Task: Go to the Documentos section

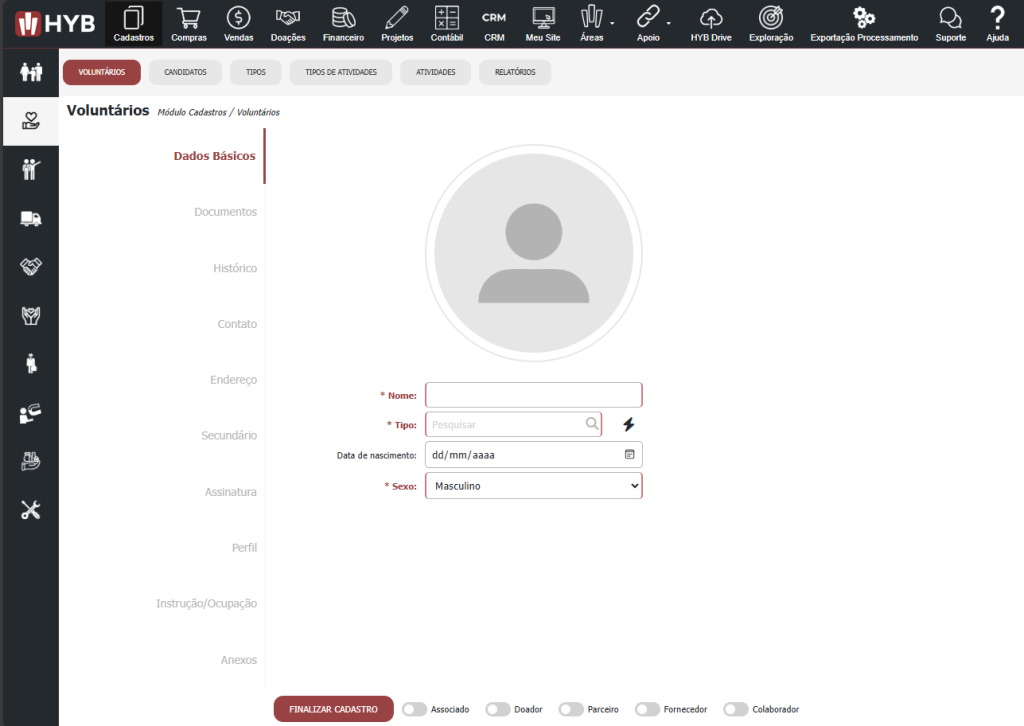Action: 225,212
